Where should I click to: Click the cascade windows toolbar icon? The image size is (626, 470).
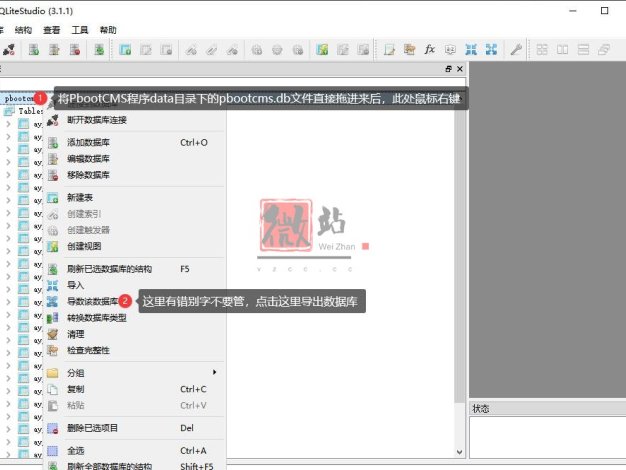coord(604,50)
